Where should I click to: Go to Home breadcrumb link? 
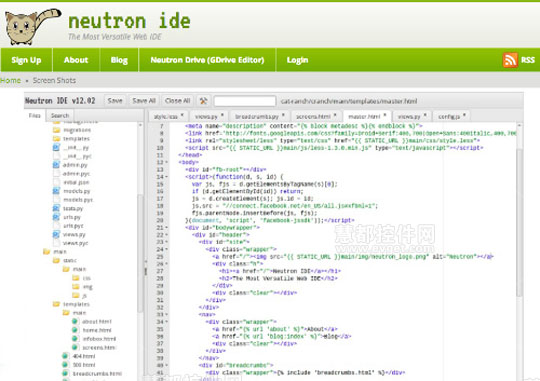10,80
